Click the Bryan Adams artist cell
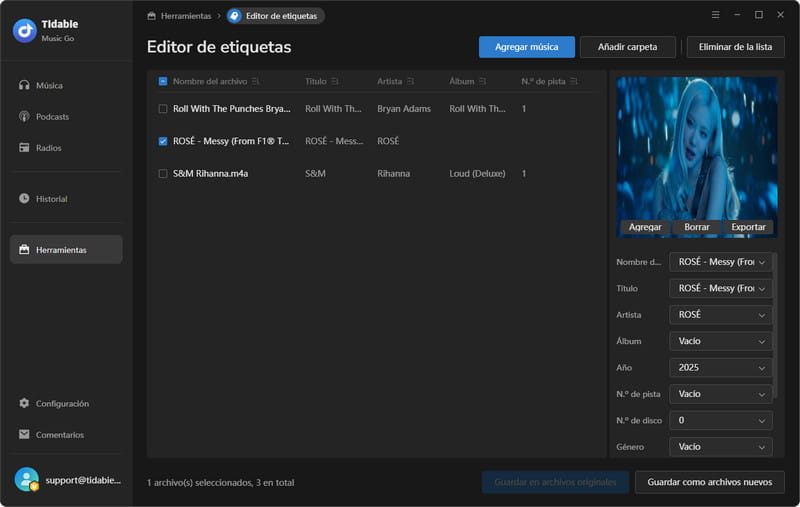Image resolution: width=800 pixels, height=507 pixels. pos(404,109)
